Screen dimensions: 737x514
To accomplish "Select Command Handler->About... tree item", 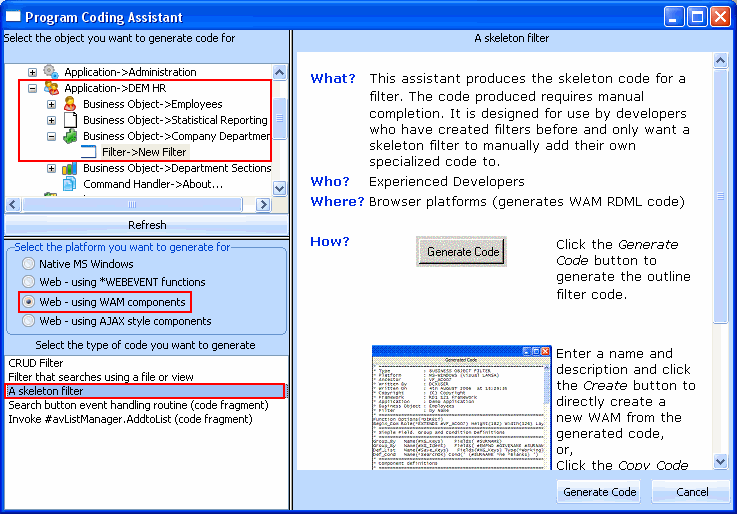I will pos(153,184).
